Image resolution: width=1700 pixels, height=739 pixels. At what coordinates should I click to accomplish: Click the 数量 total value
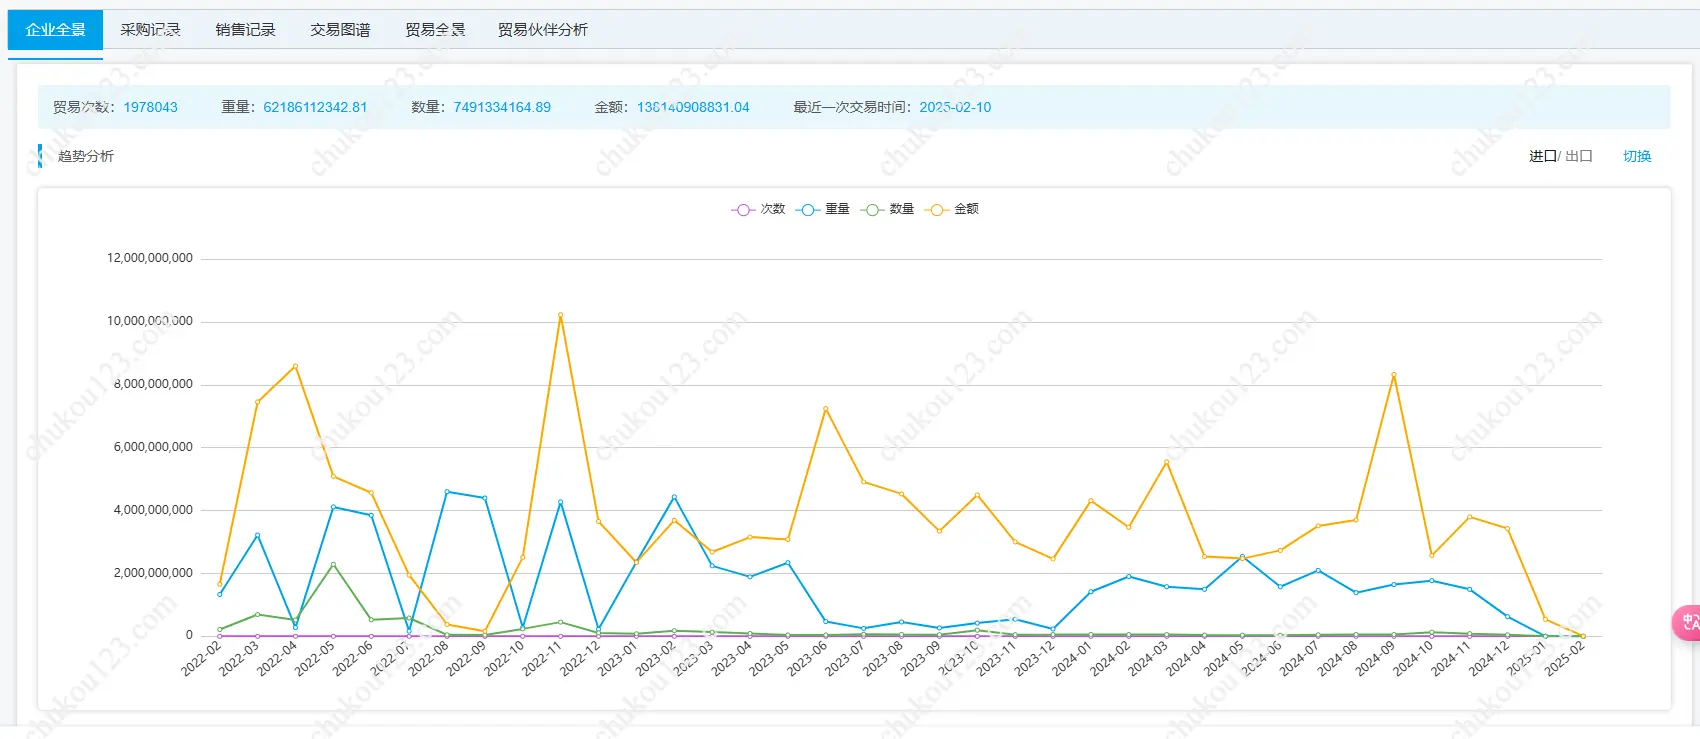502,107
